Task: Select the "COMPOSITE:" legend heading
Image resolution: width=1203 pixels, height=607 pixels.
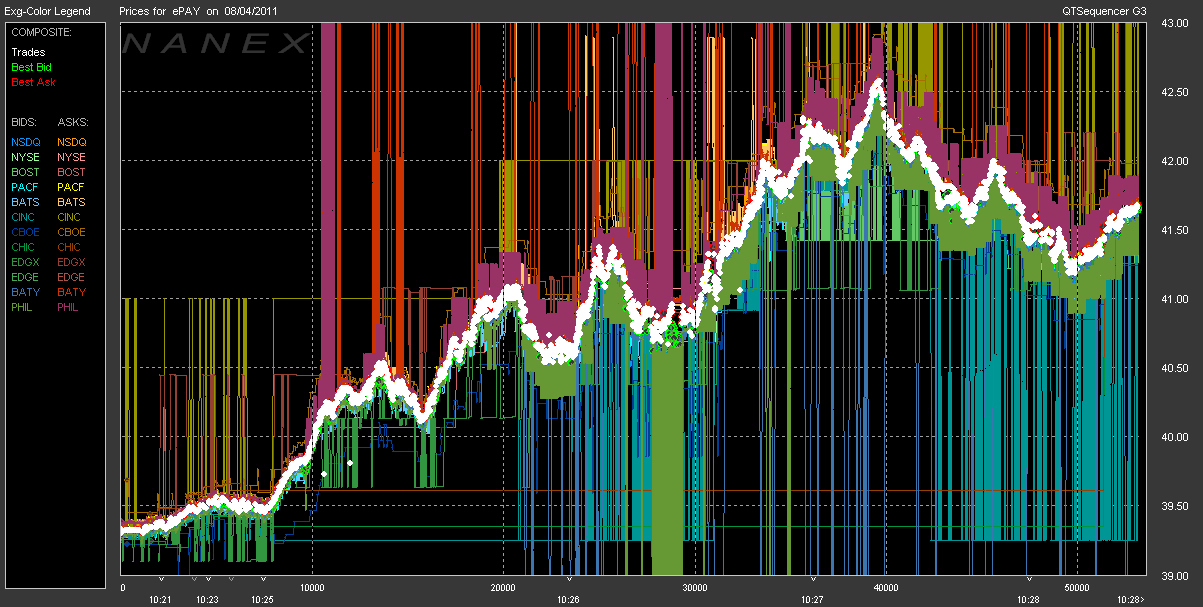Action: (x=40, y=32)
